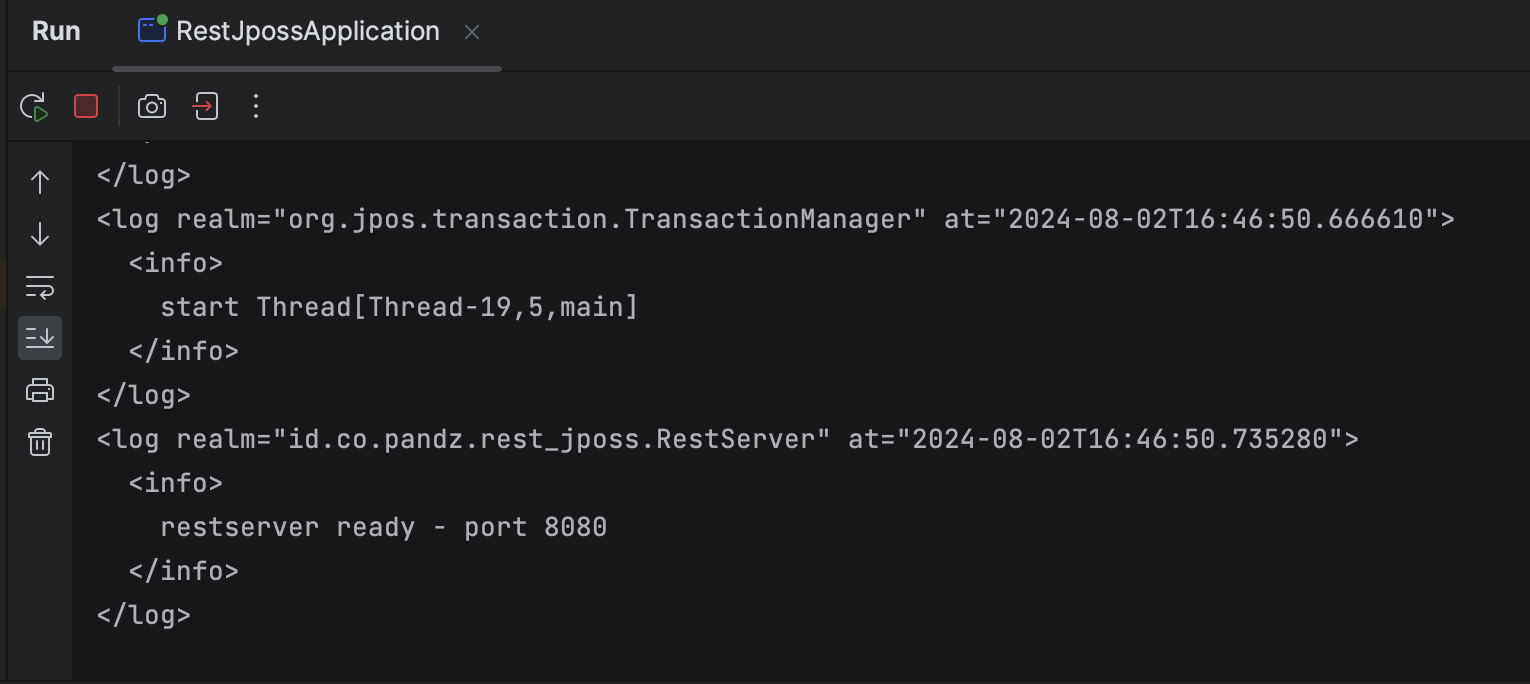Toggle soft-wrap for console output
This screenshot has width=1530, height=684.
coord(40,287)
